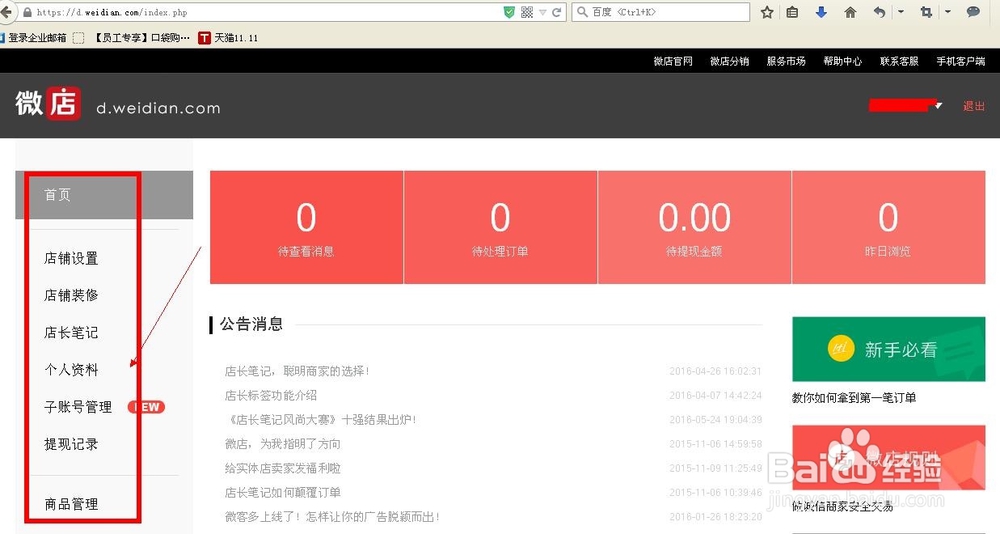The width and height of the screenshot is (1000, 534).
Task: Click timestamp 2015-11-06 14:59:58
Action: tap(716, 443)
